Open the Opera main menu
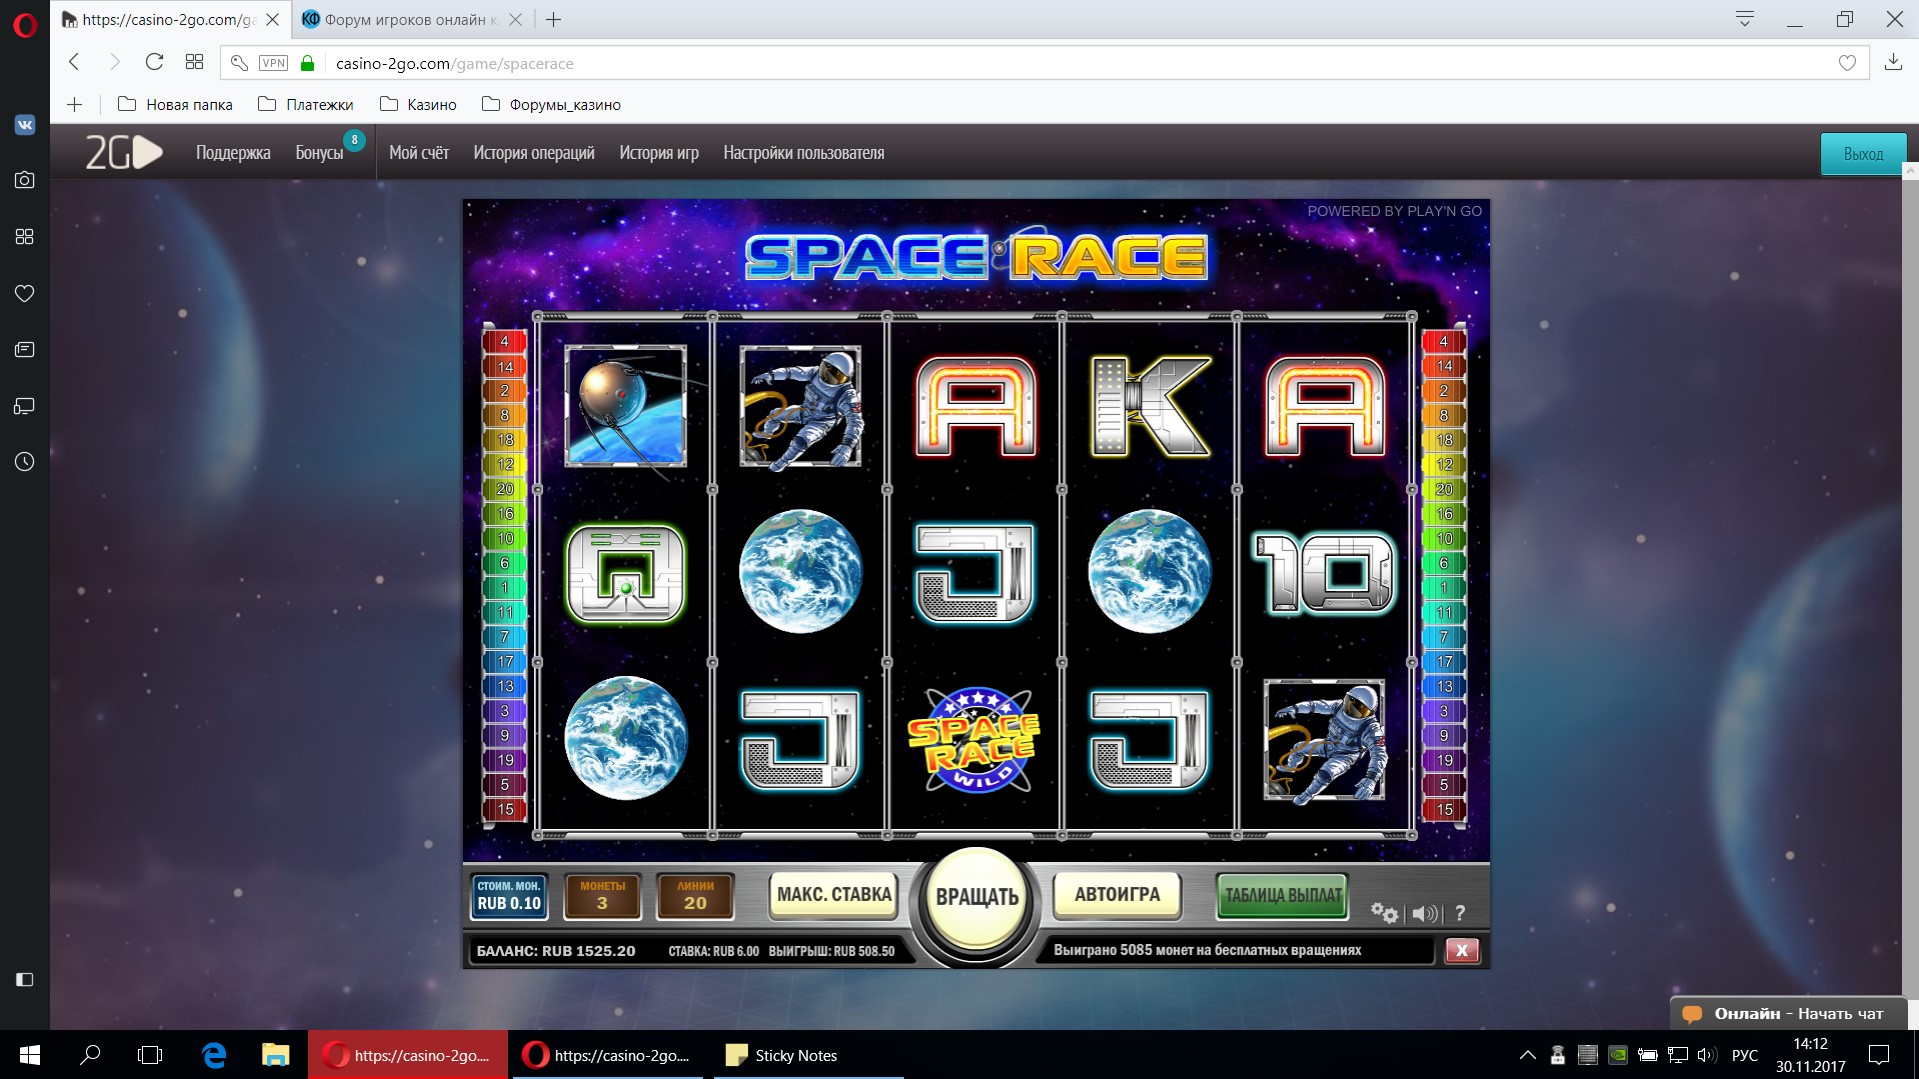 point(25,24)
